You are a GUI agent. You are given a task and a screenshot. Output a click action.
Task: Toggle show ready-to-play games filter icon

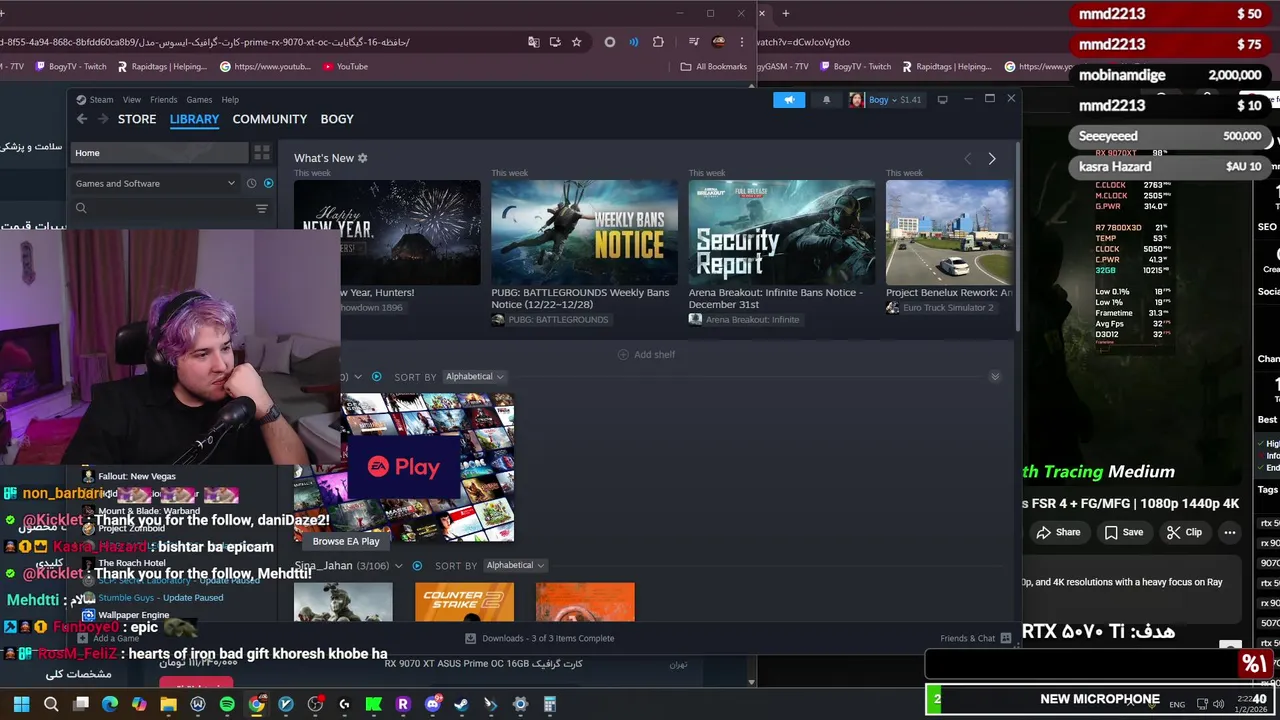coord(268,183)
